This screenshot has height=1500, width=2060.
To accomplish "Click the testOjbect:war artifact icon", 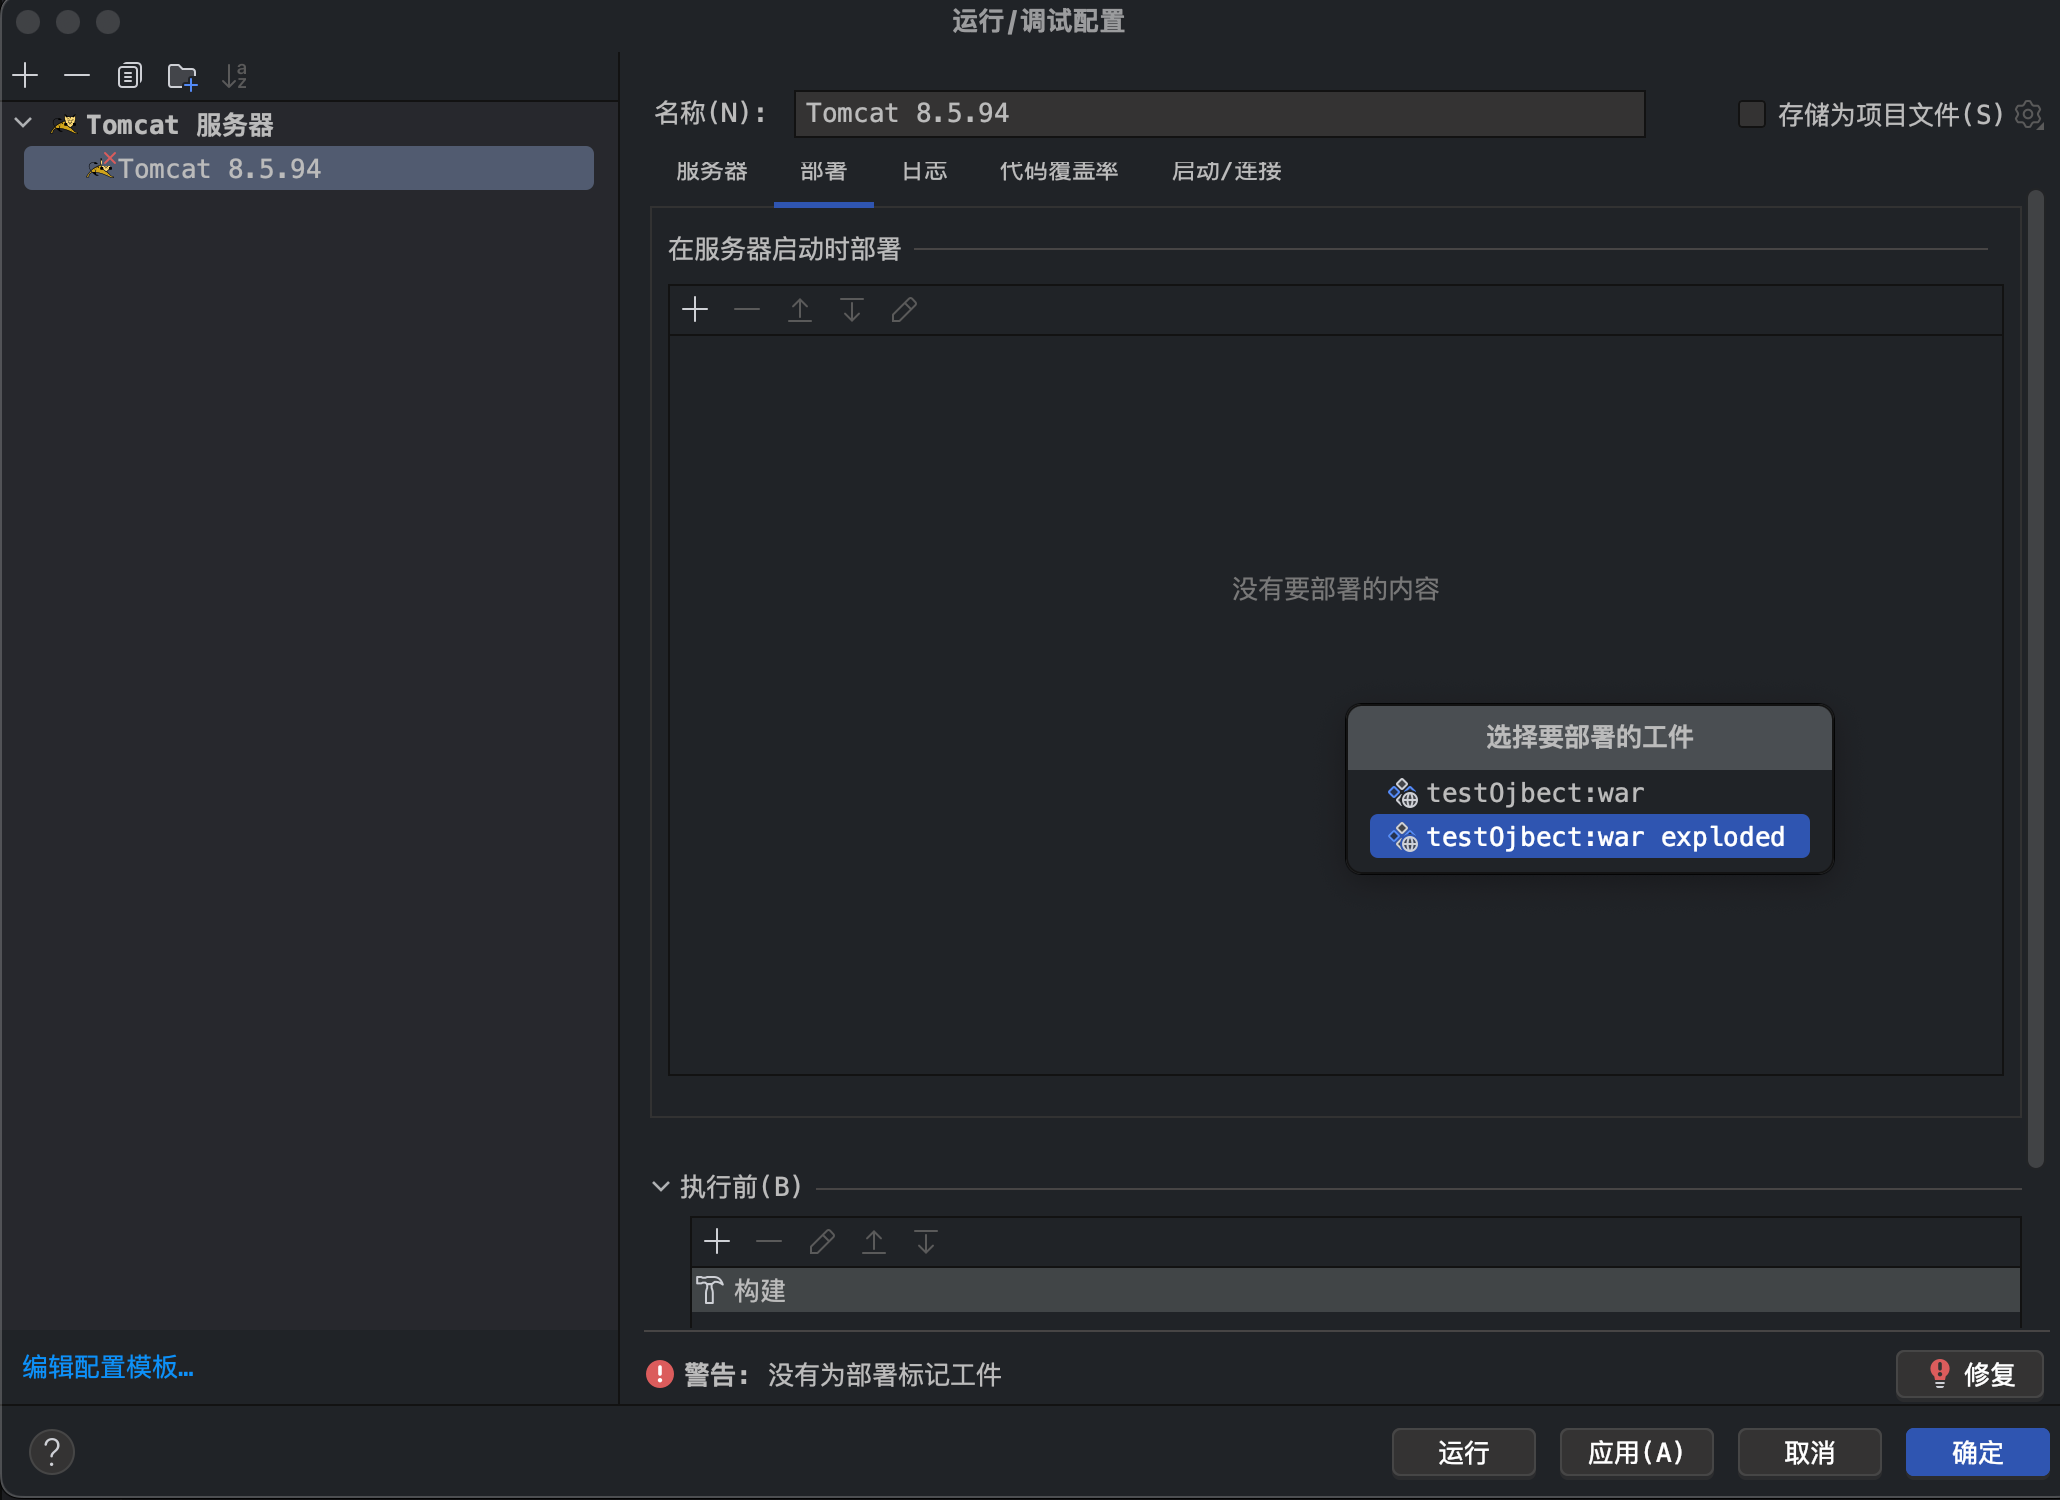I will tap(1402, 793).
